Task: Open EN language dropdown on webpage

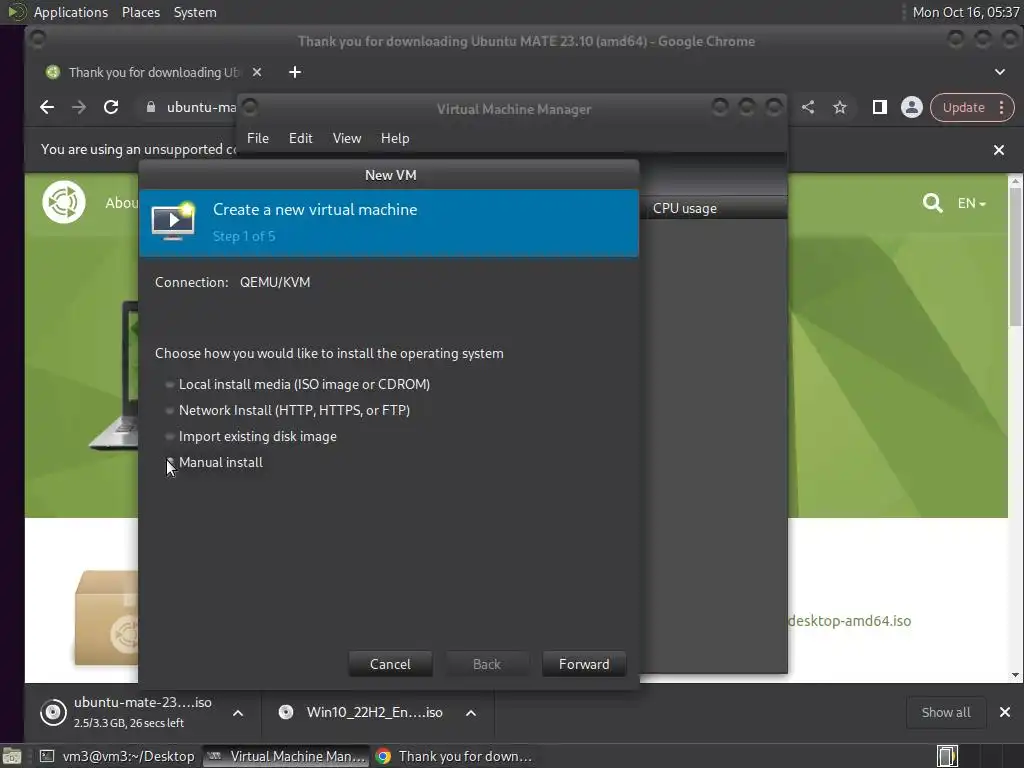Action: tap(972, 203)
